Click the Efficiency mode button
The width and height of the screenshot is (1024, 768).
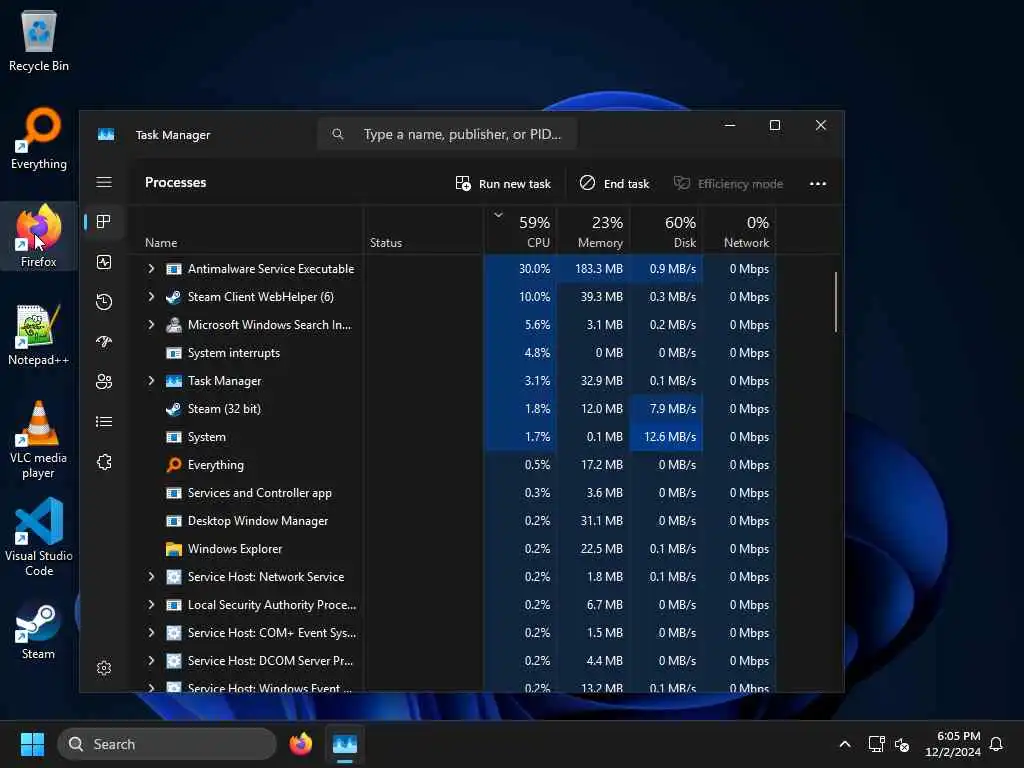pos(728,184)
